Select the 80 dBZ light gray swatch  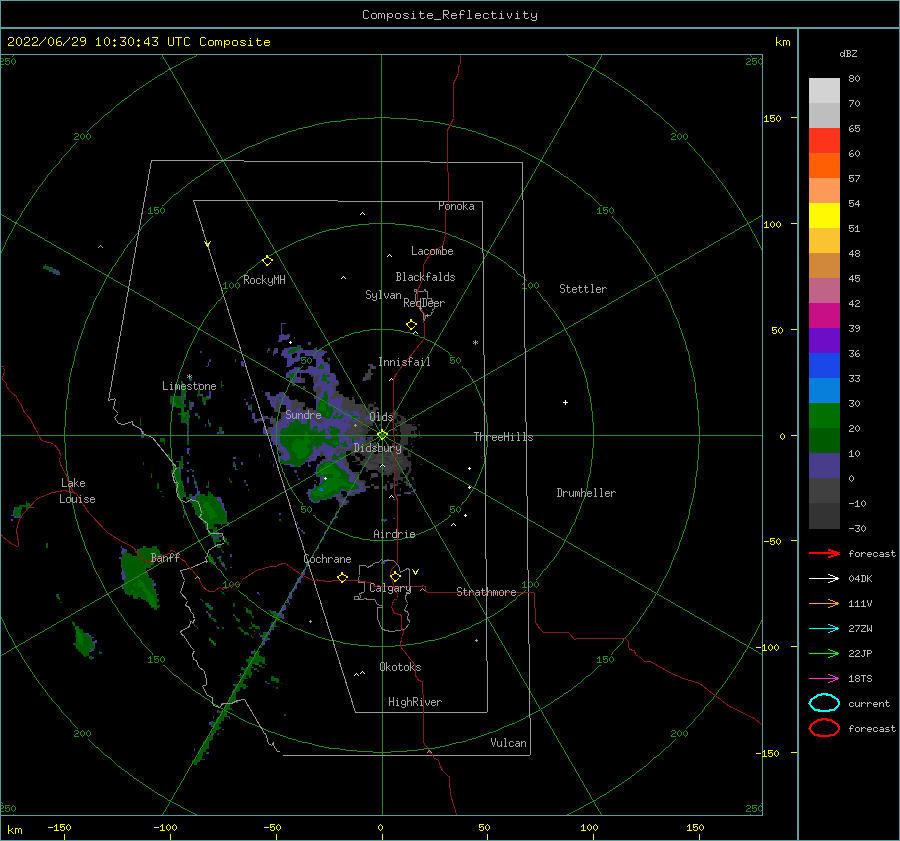(x=824, y=90)
